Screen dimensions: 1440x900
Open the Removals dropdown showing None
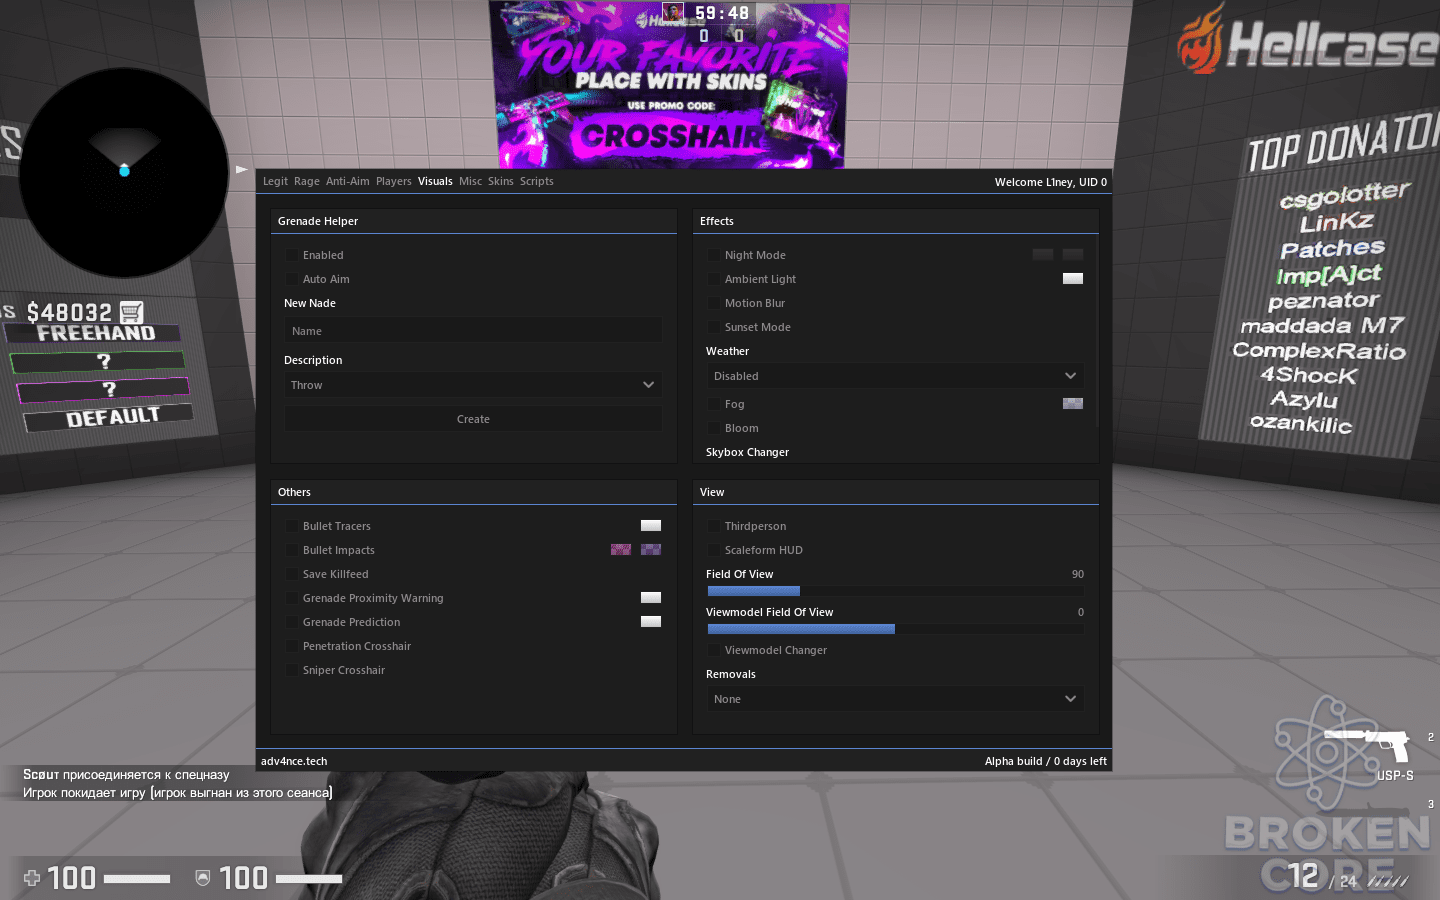point(895,699)
